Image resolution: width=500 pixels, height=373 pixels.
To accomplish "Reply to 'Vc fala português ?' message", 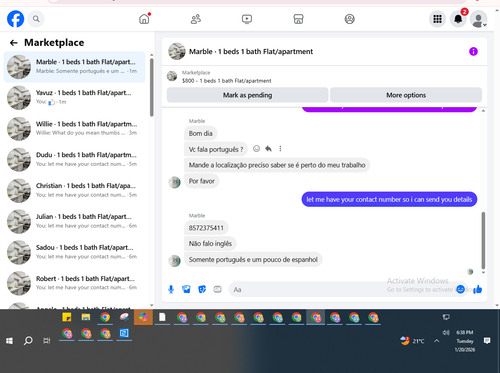I will coord(268,149).
